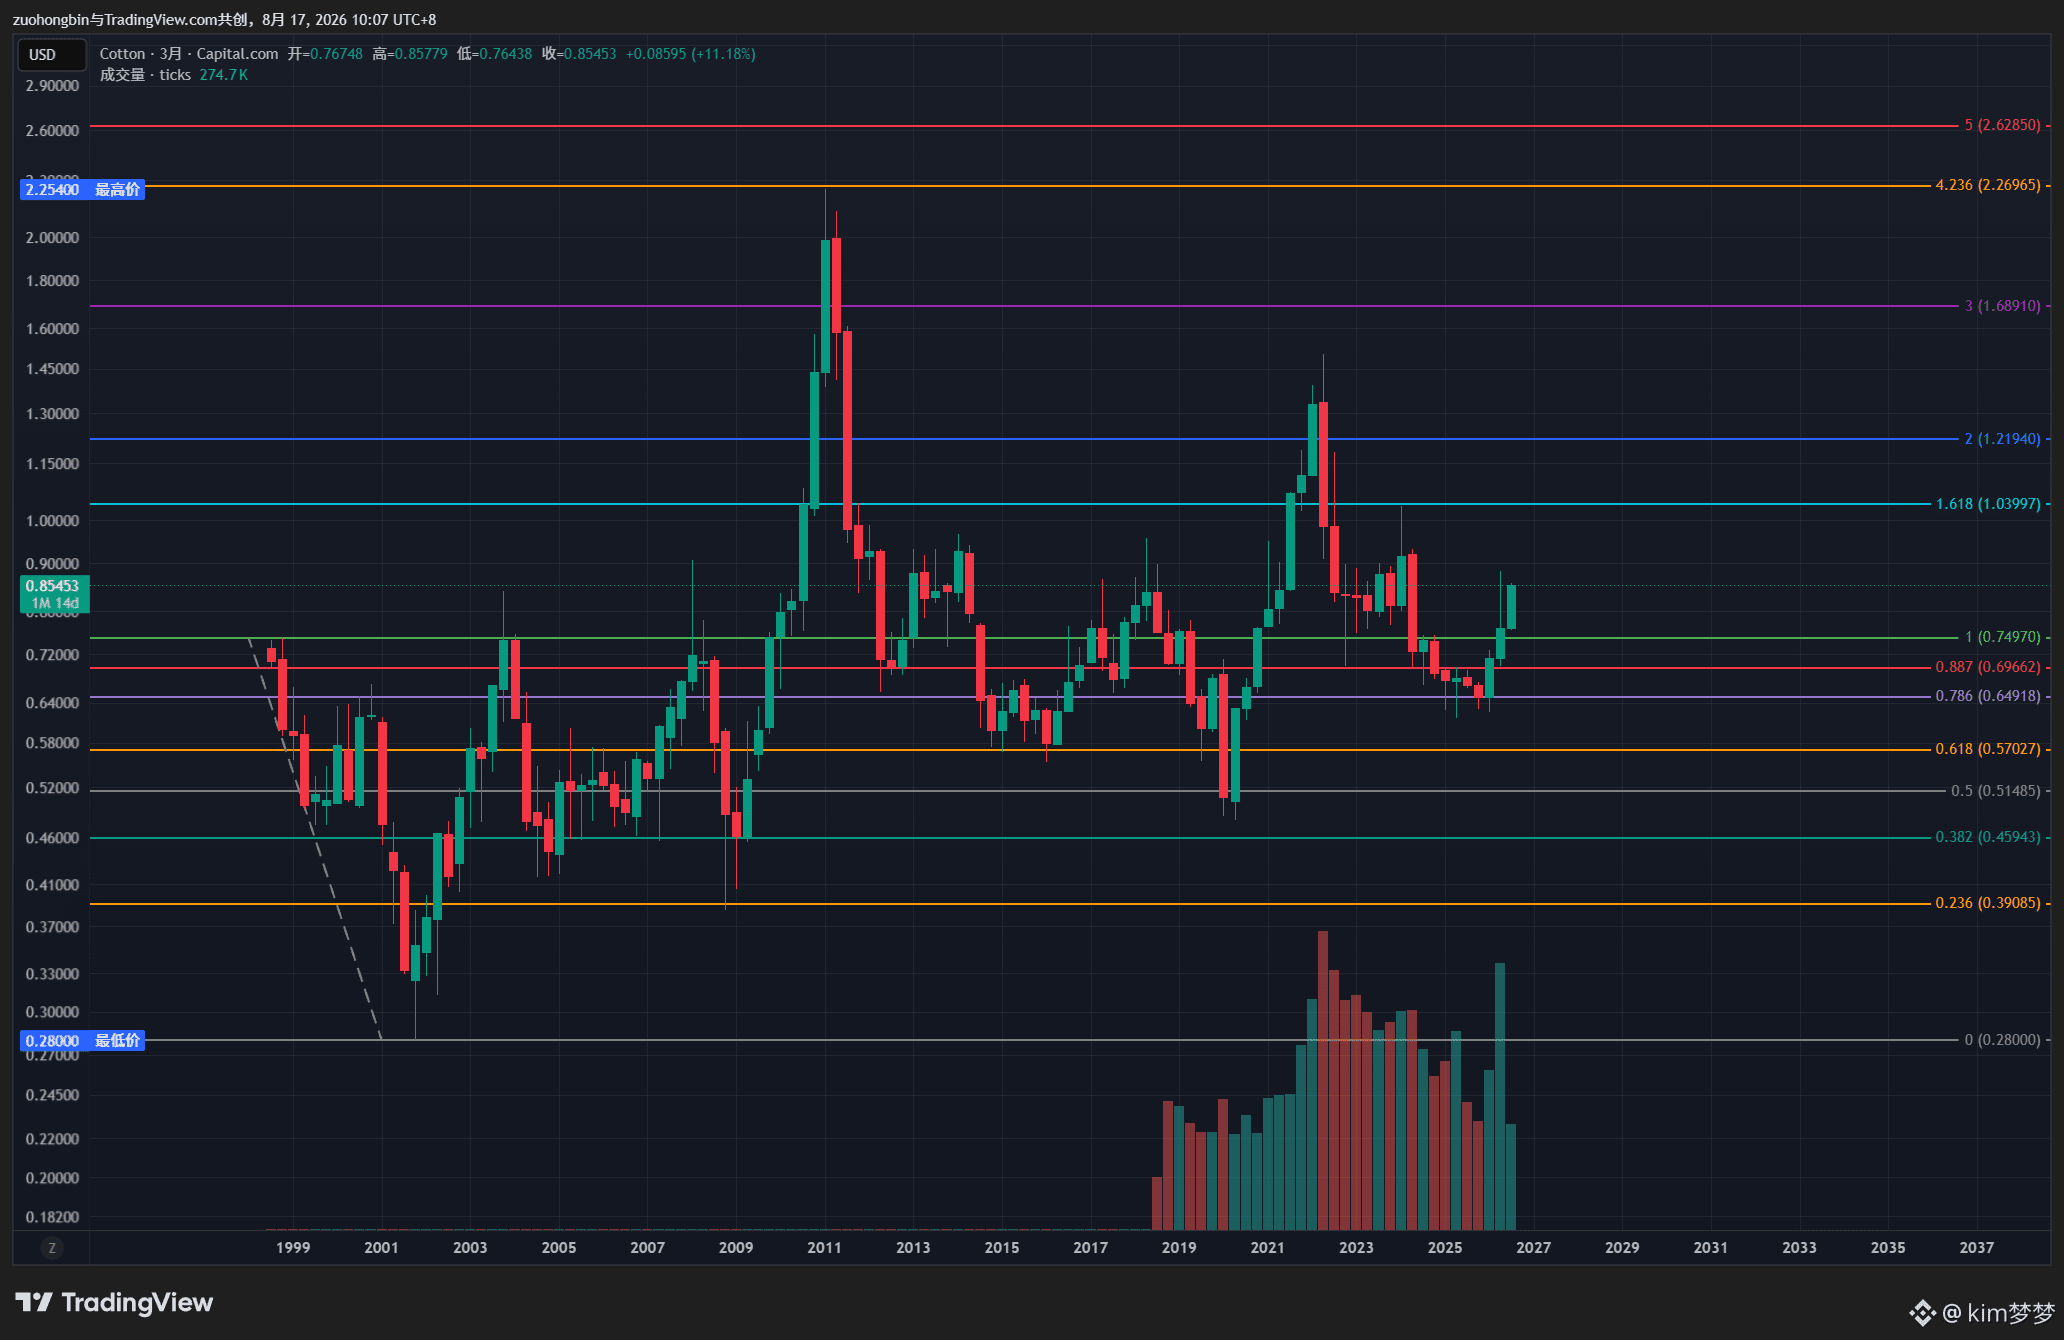Click the latest green candle at 0.85
2064x1340 pixels.
(1511, 607)
